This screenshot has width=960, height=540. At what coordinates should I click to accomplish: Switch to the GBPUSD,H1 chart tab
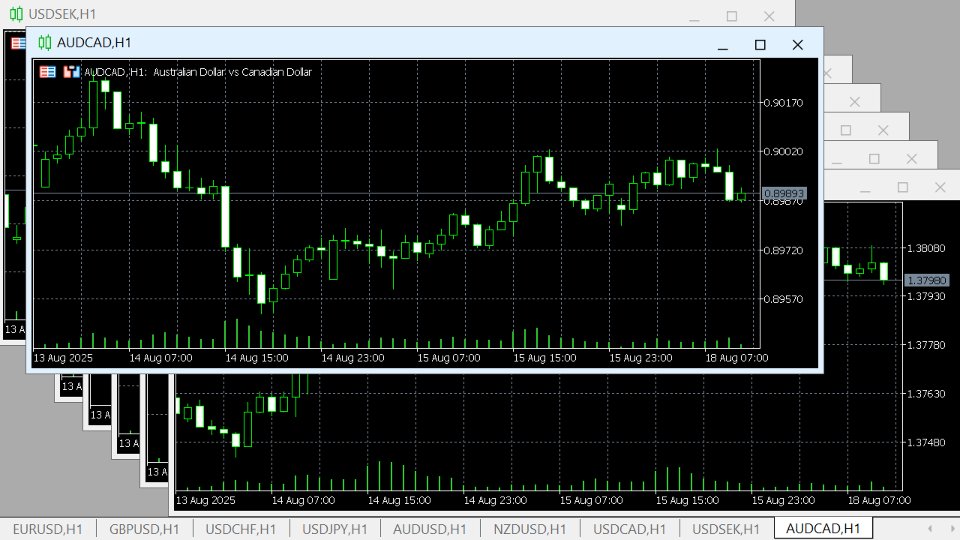point(144,529)
